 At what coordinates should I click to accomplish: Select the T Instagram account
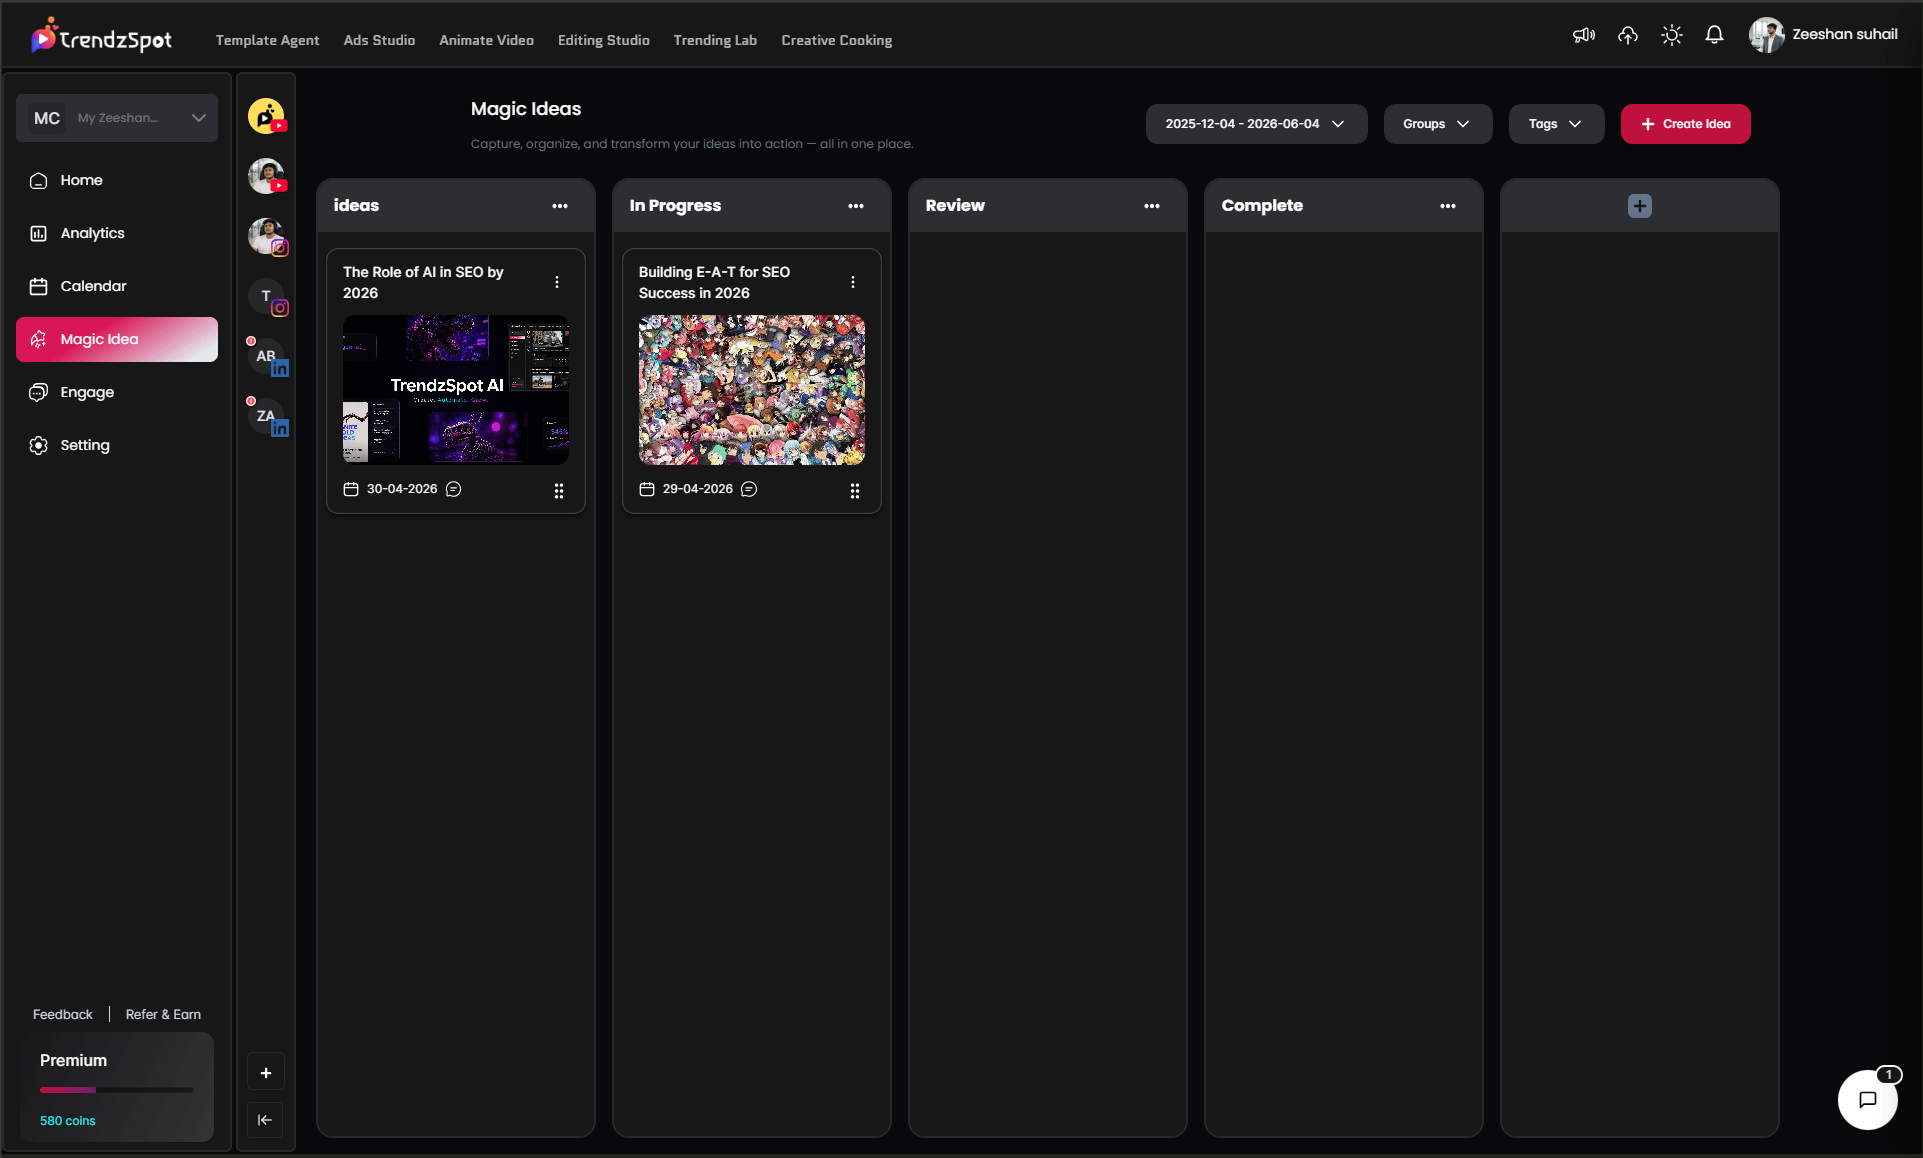click(266, 296)
